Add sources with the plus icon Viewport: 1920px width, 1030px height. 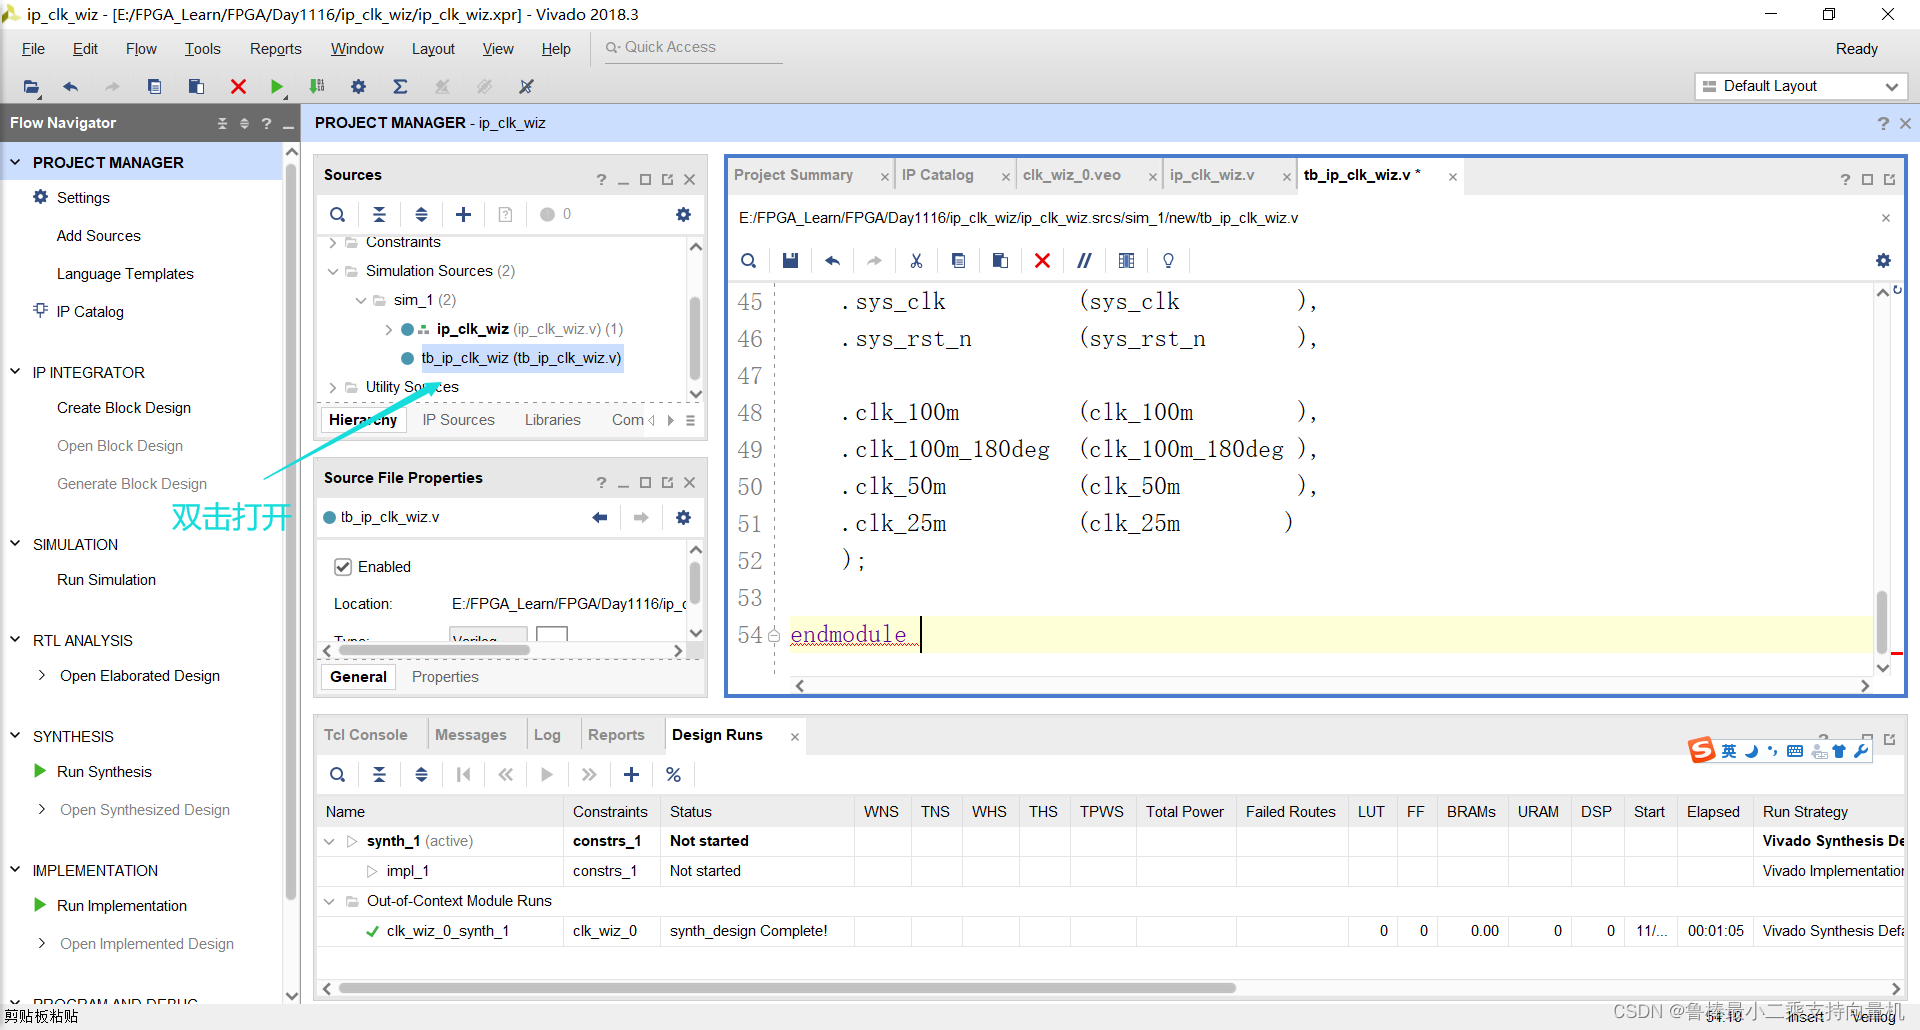pyautogui.click(x=463, y=214)
